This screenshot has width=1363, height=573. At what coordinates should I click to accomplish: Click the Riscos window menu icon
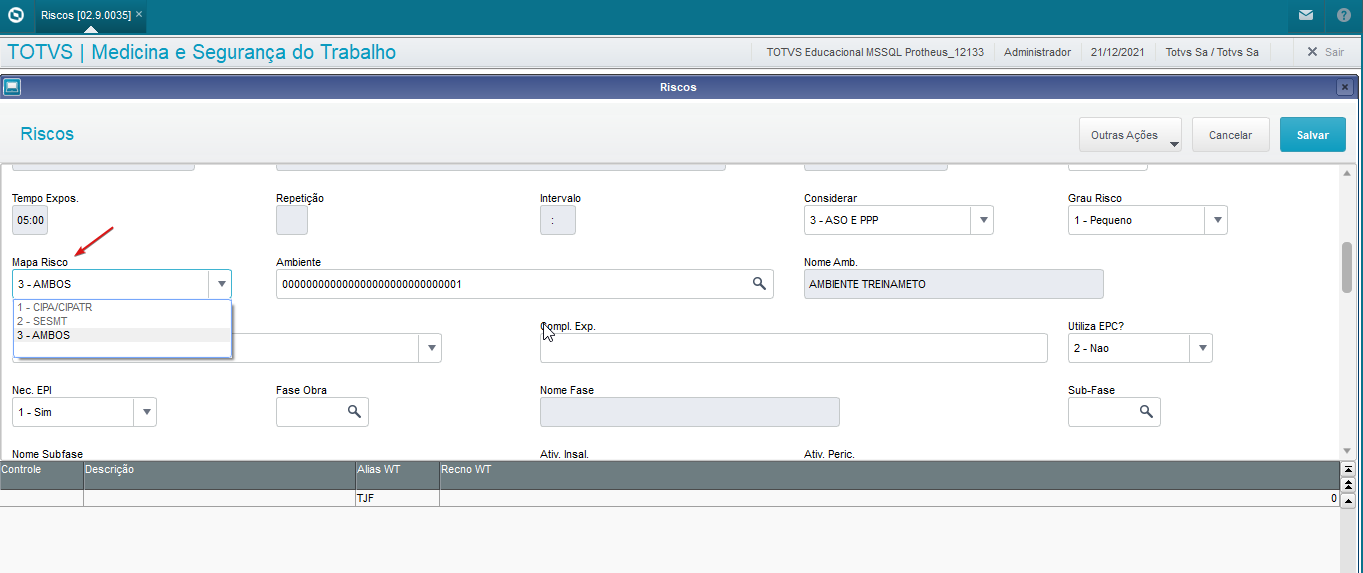point(11,87)
